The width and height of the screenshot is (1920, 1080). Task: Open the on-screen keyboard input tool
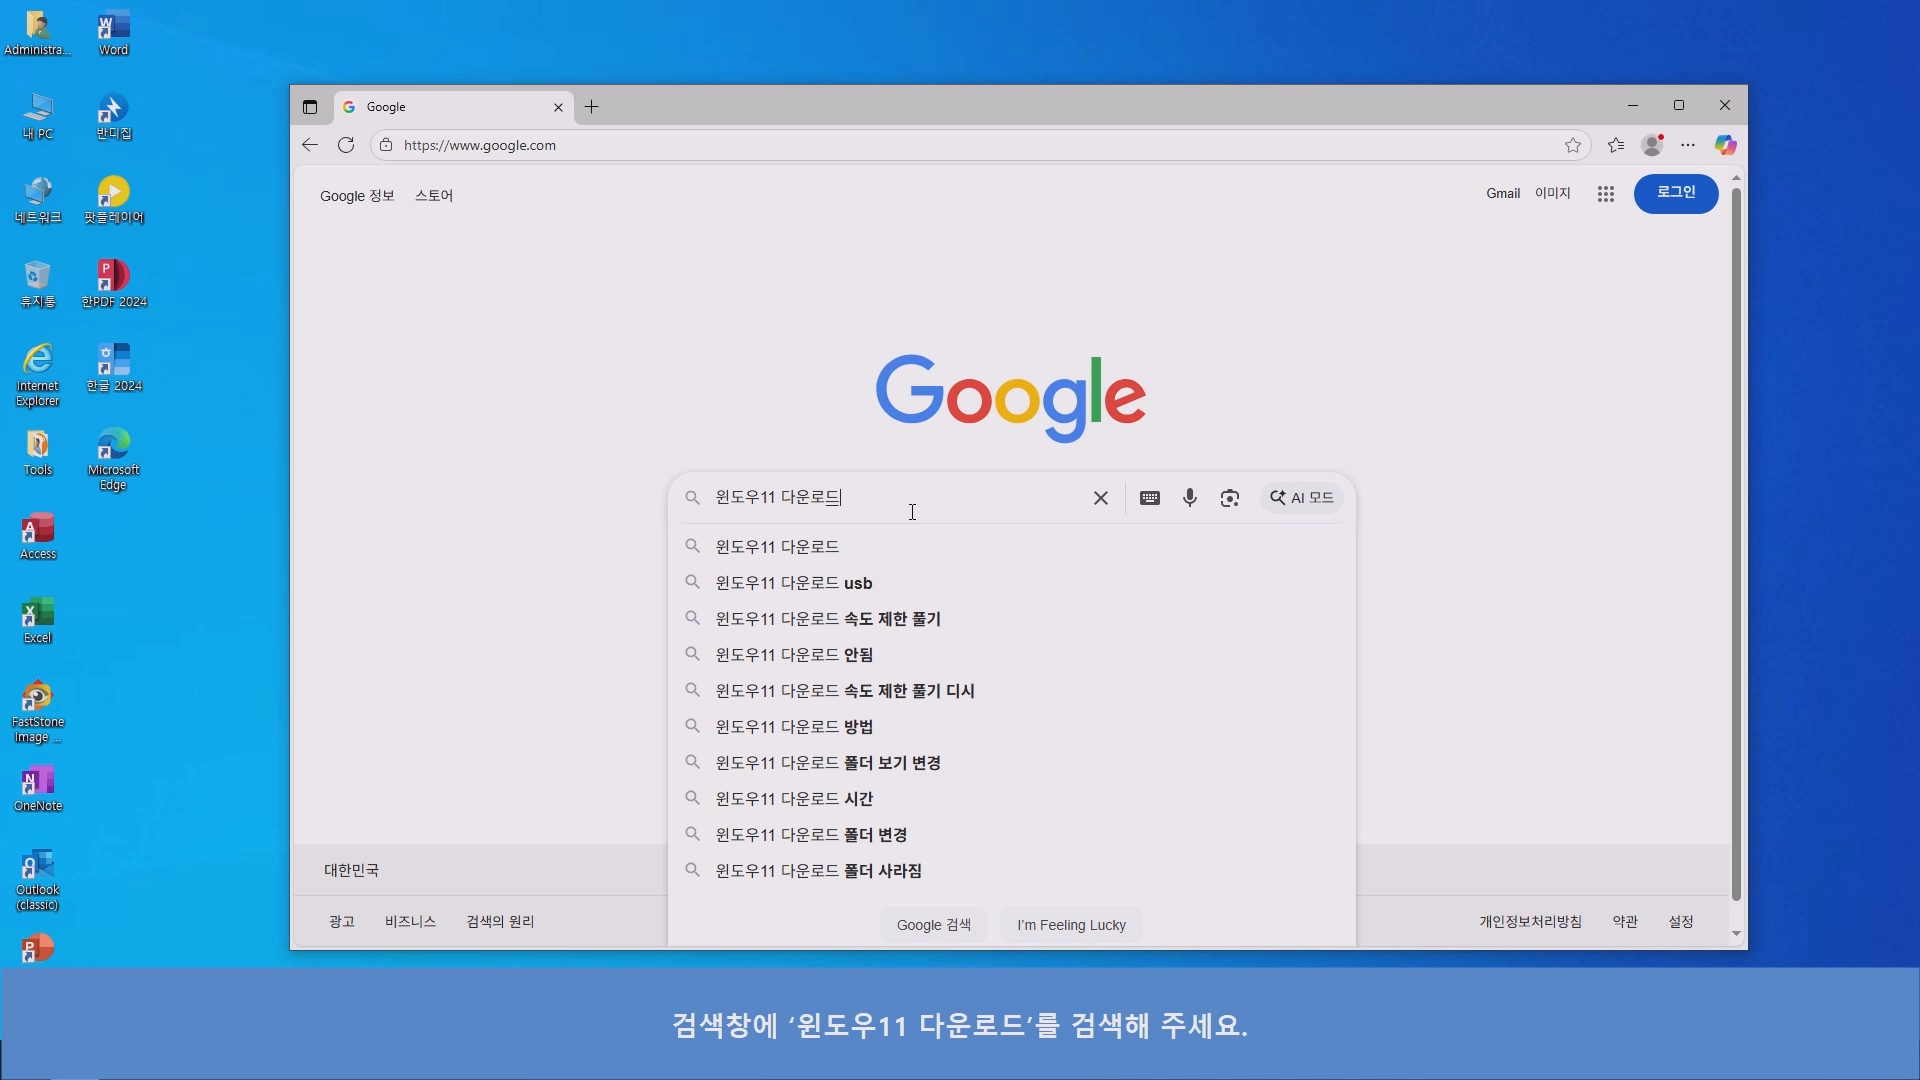(1149, 498)
